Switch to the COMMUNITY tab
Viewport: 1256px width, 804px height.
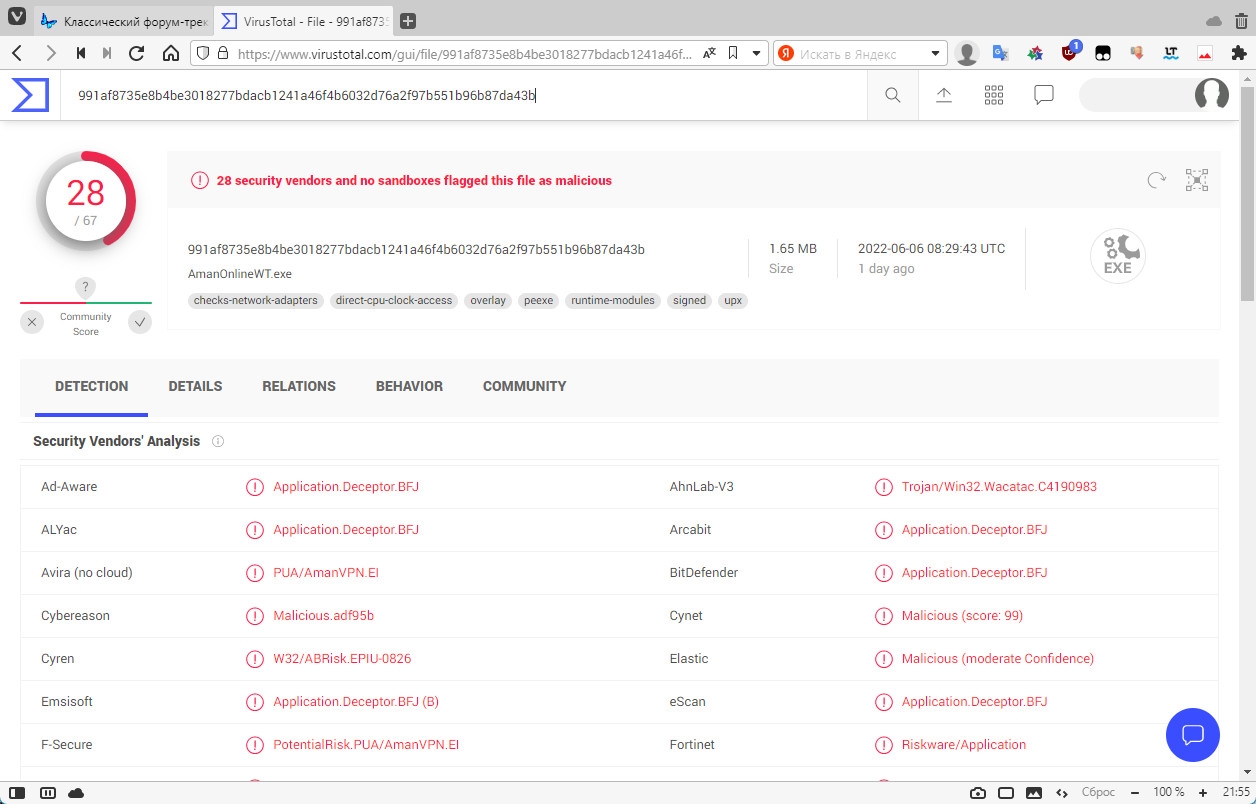[x=525, y=386]
